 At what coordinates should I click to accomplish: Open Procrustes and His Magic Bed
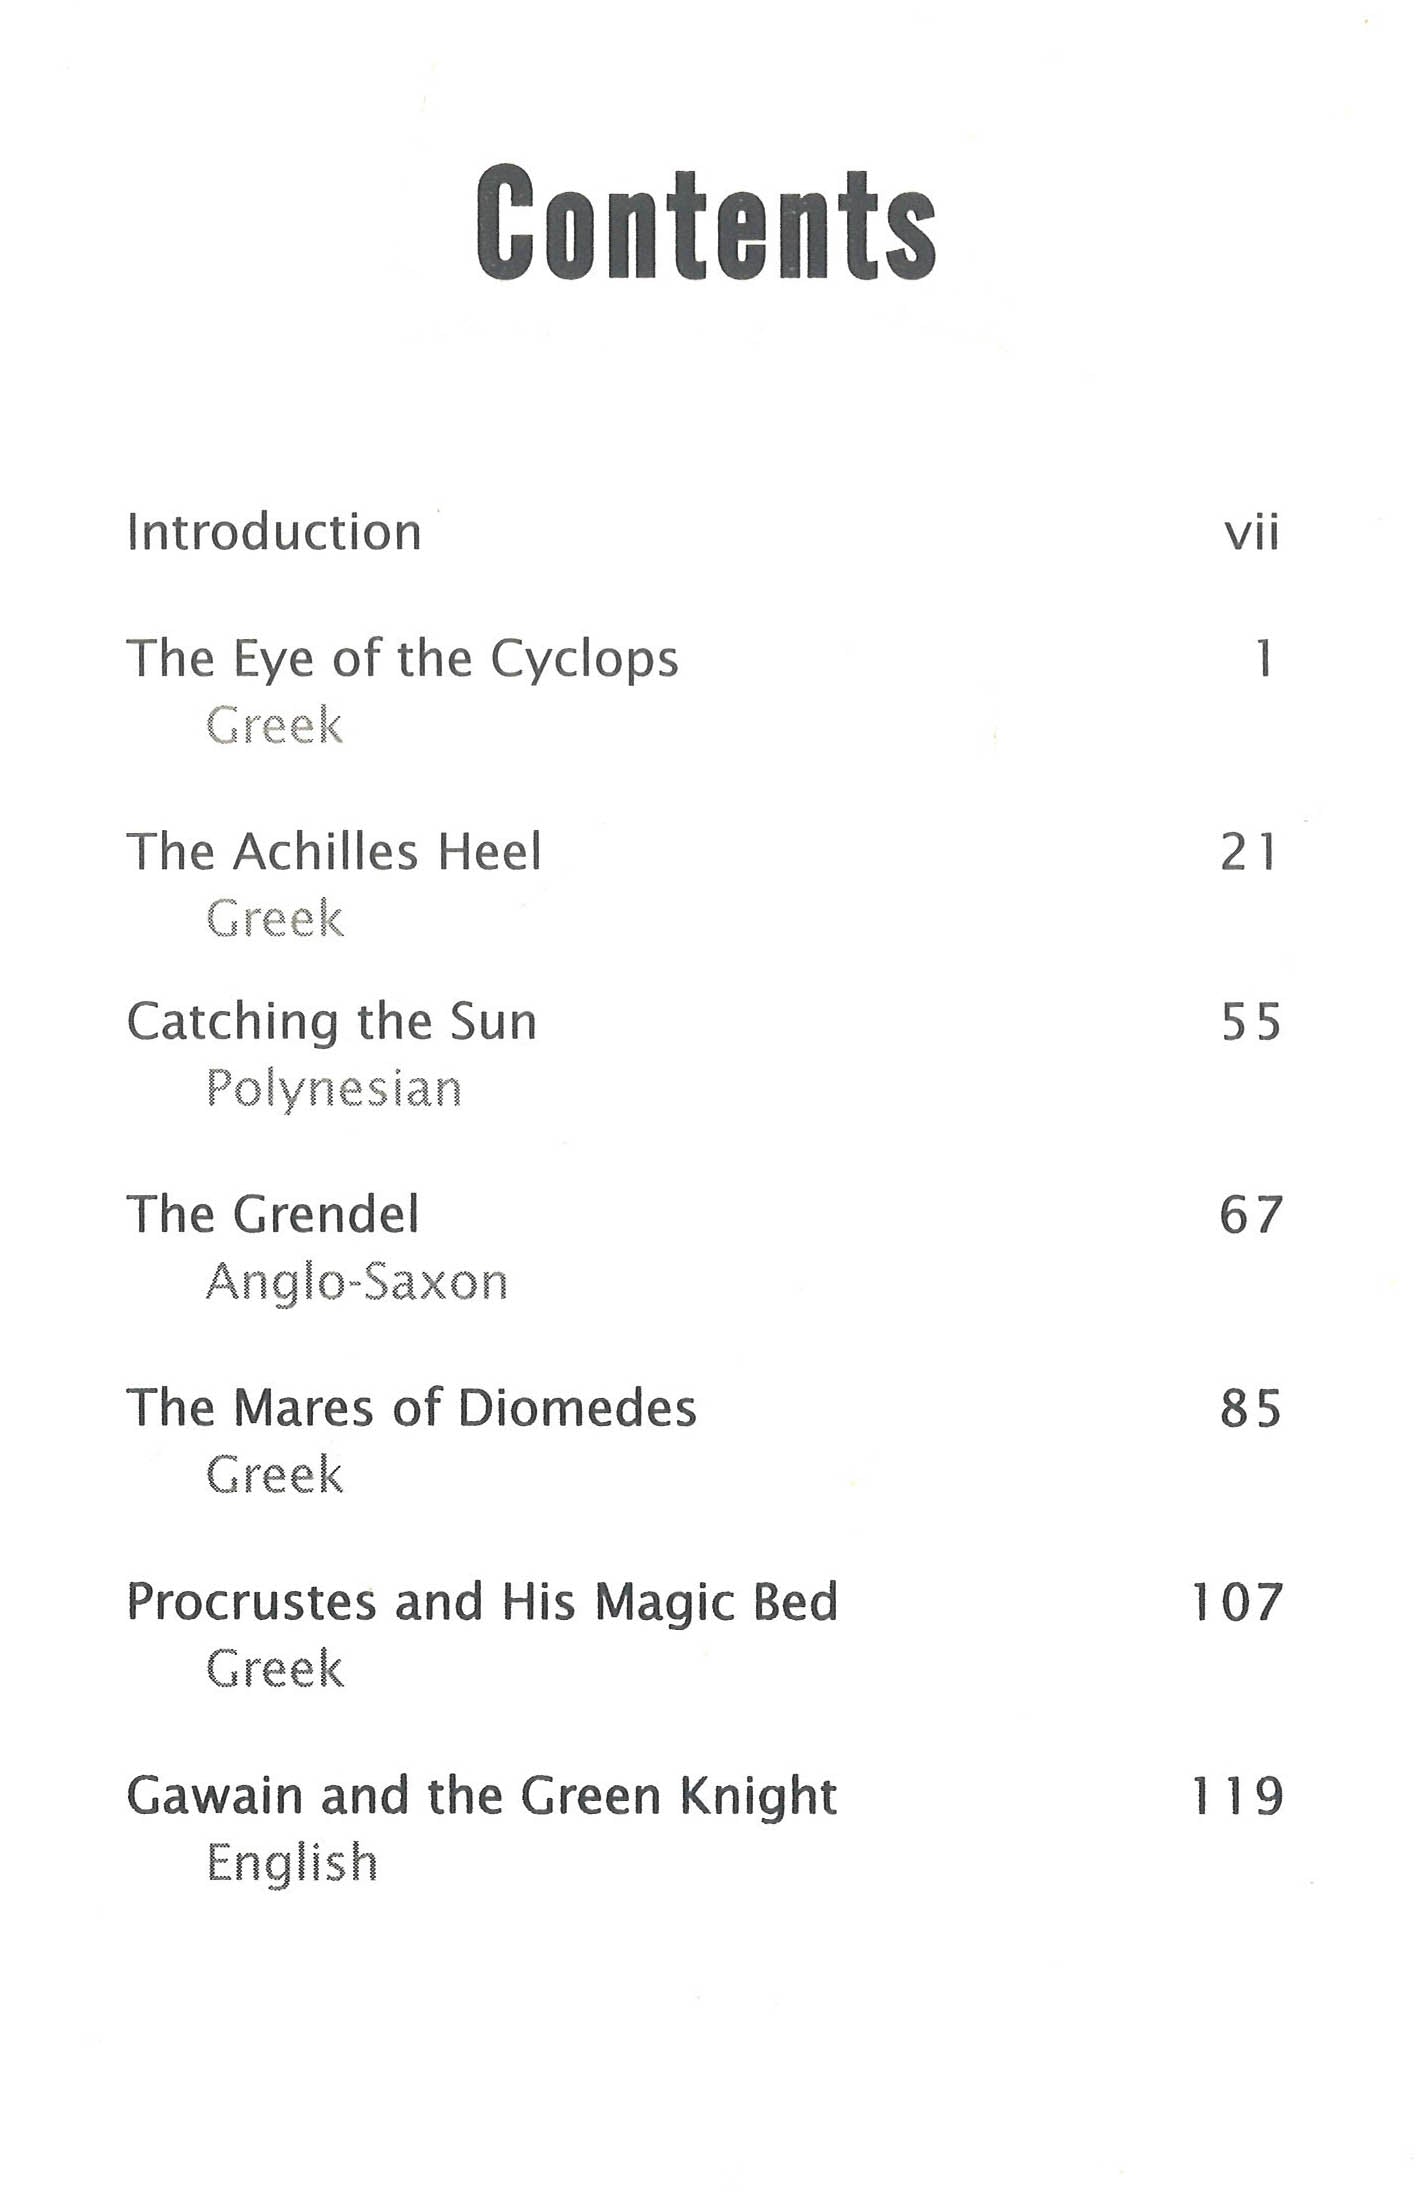[482, 1602]
